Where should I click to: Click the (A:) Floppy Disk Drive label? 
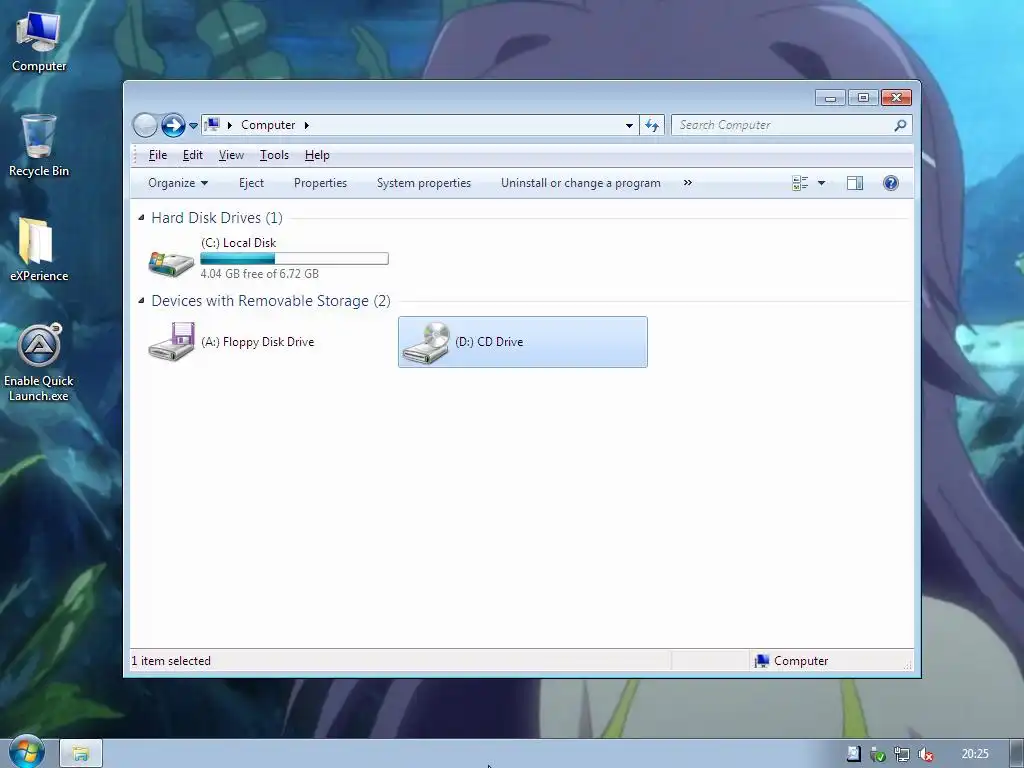pyautogui.click(x=257, y=342)
